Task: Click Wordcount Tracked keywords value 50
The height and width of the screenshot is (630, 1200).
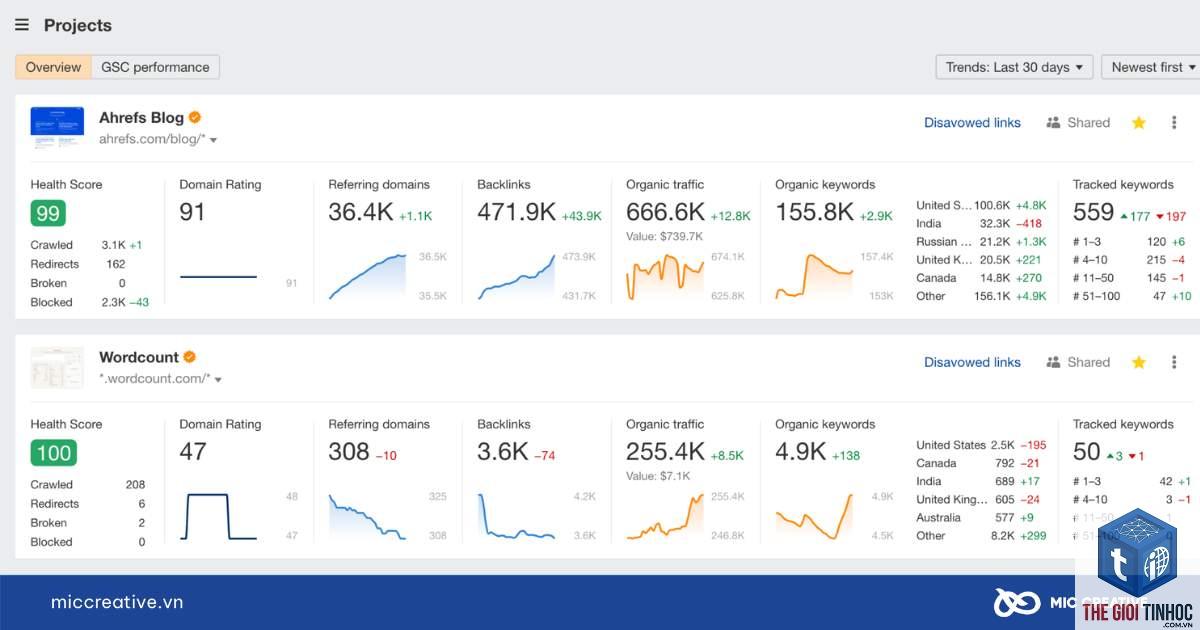Action: pos(1086,452)
